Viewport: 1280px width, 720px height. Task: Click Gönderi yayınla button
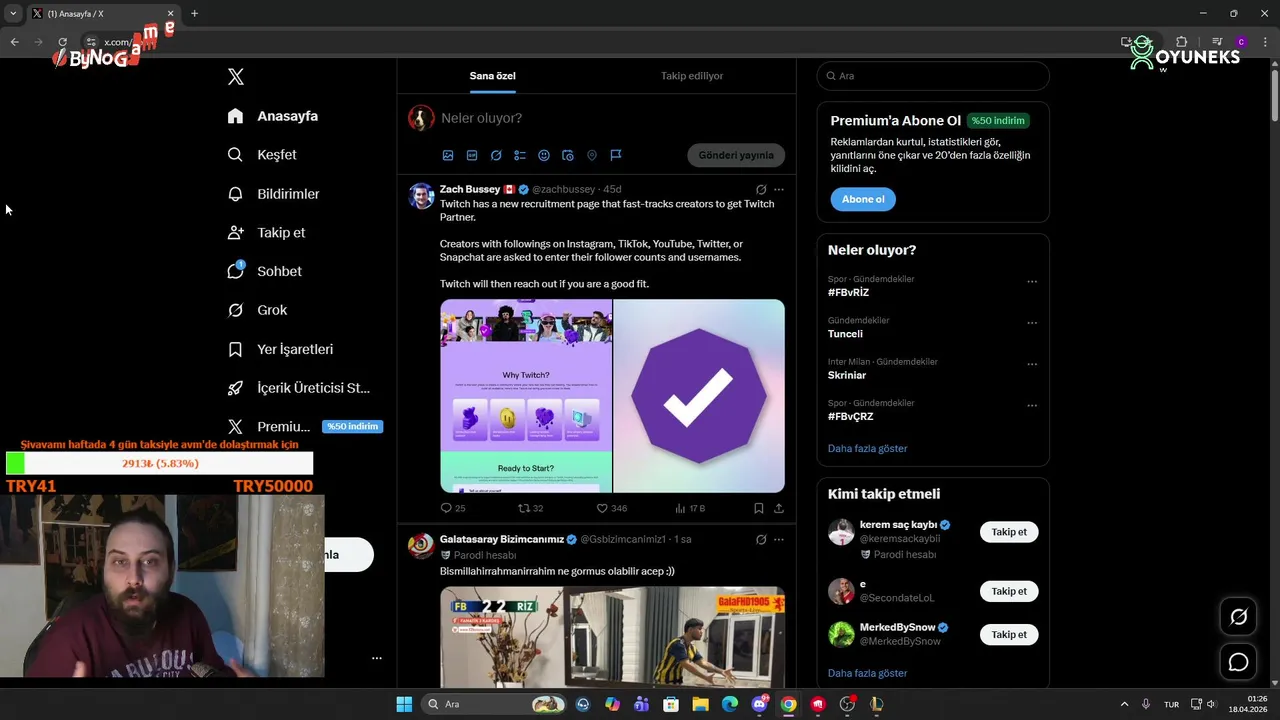click(736, 155)
